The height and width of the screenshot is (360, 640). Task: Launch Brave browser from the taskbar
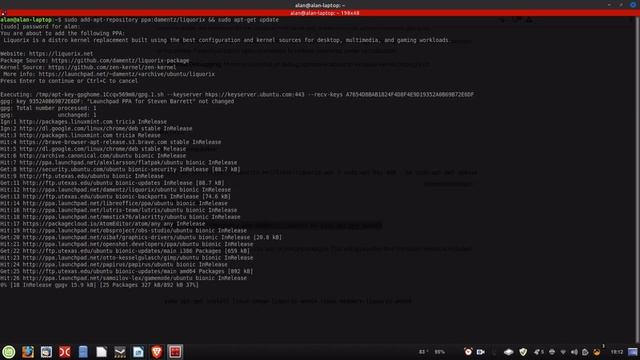tap(156, 352)
